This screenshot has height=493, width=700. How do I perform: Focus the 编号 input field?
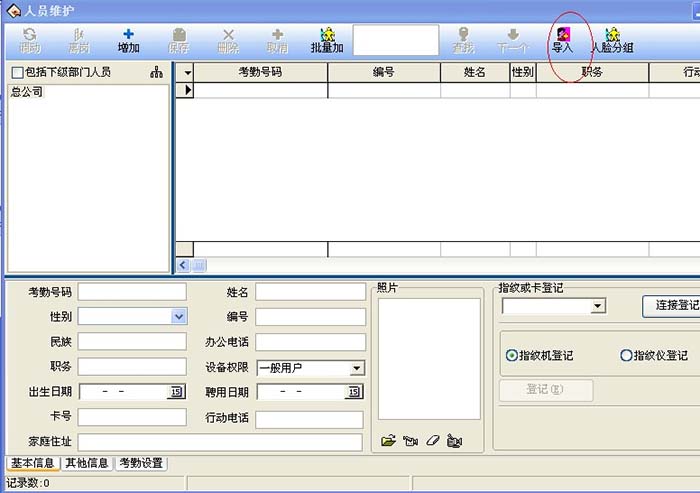pyautogui.click(x=310, y=317)
